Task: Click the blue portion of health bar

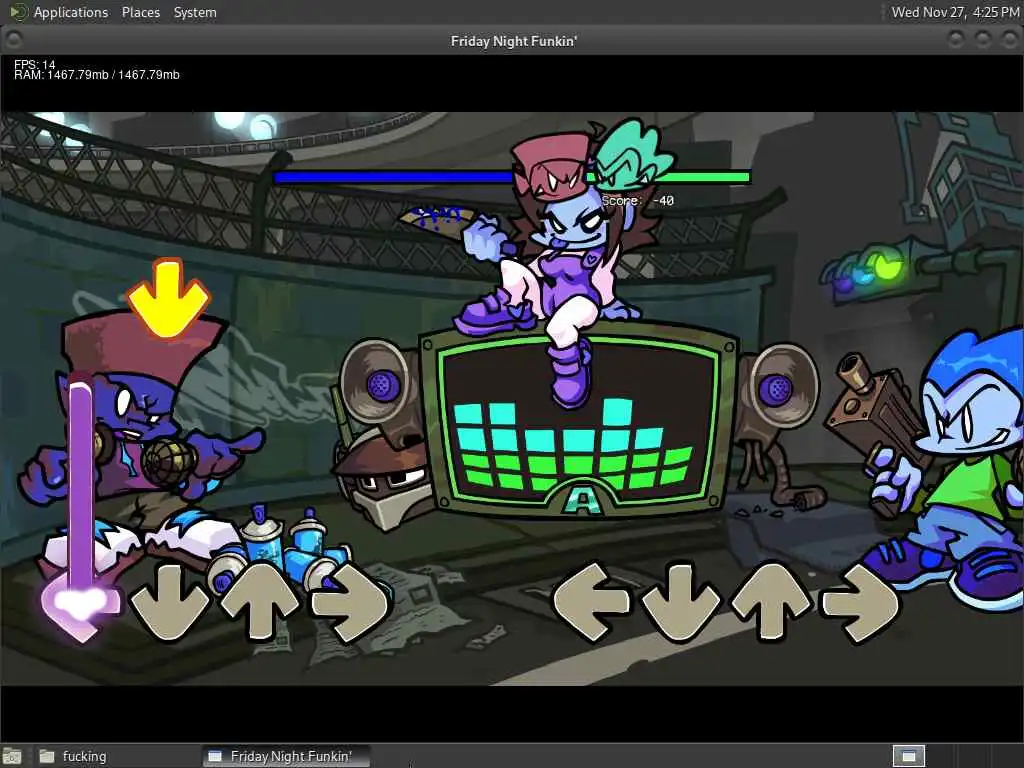Action: coord(394,177)
